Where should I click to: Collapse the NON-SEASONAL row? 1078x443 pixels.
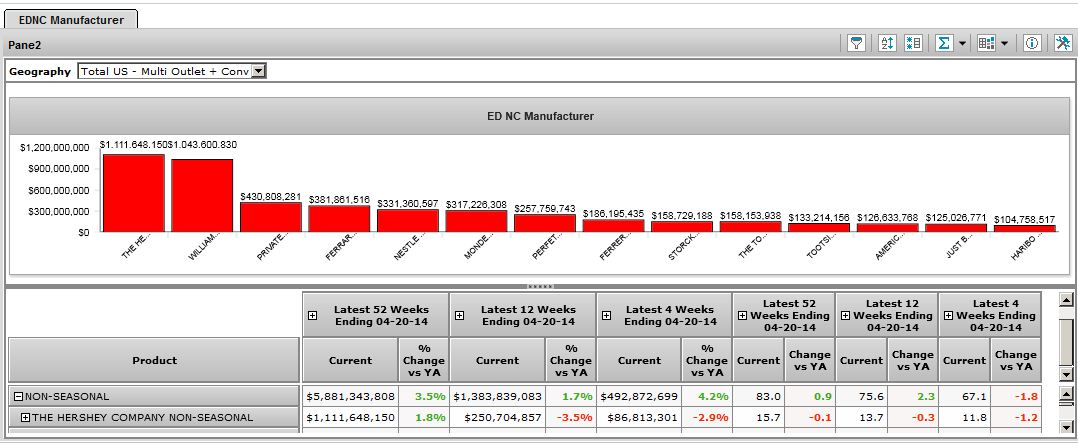[x=17, y=396]
